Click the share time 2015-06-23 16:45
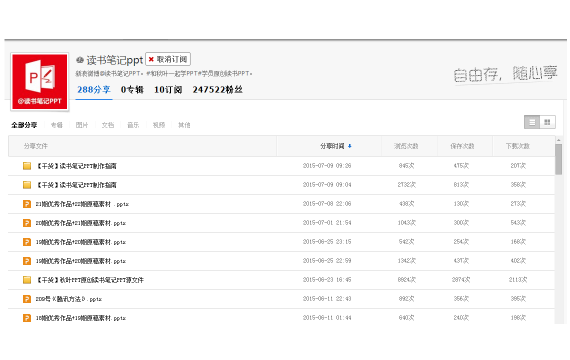This screenshot has height=360, width=570. click(x=327, y=280)
